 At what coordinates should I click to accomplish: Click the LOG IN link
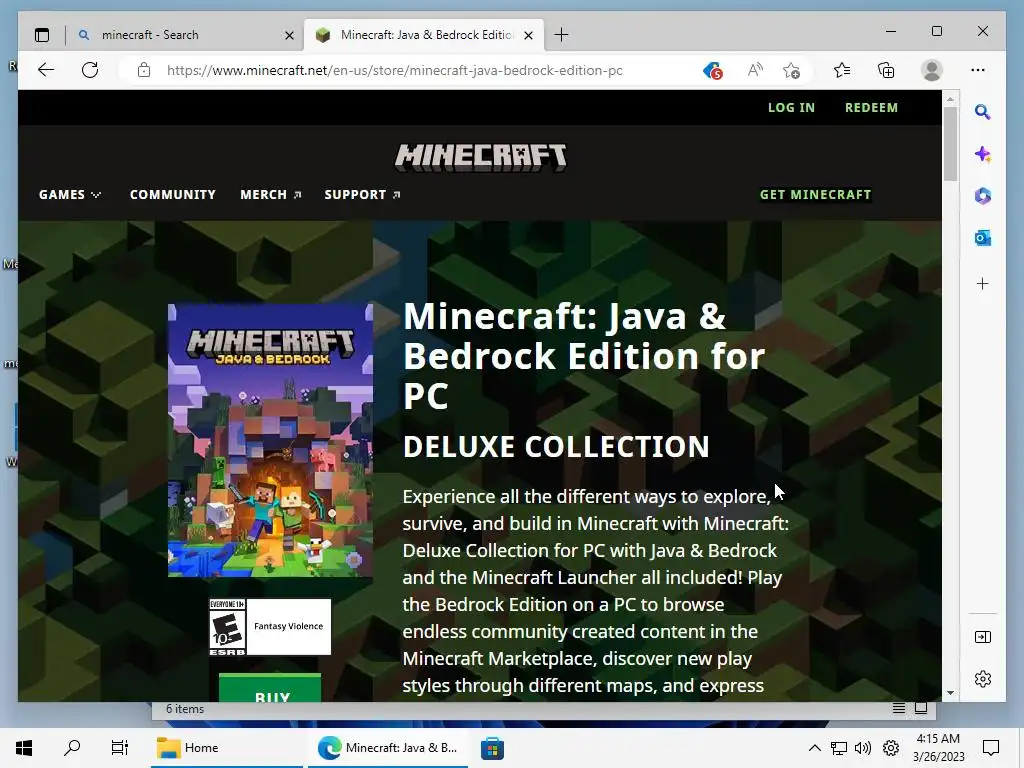[x=791, y=108]
